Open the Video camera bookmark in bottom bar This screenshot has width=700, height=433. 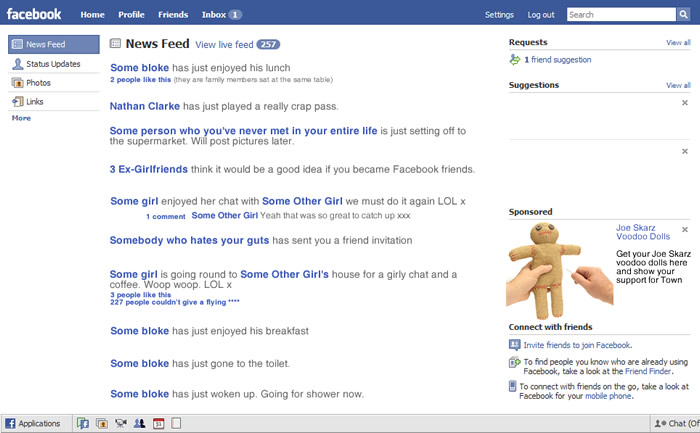pos(121,423)
